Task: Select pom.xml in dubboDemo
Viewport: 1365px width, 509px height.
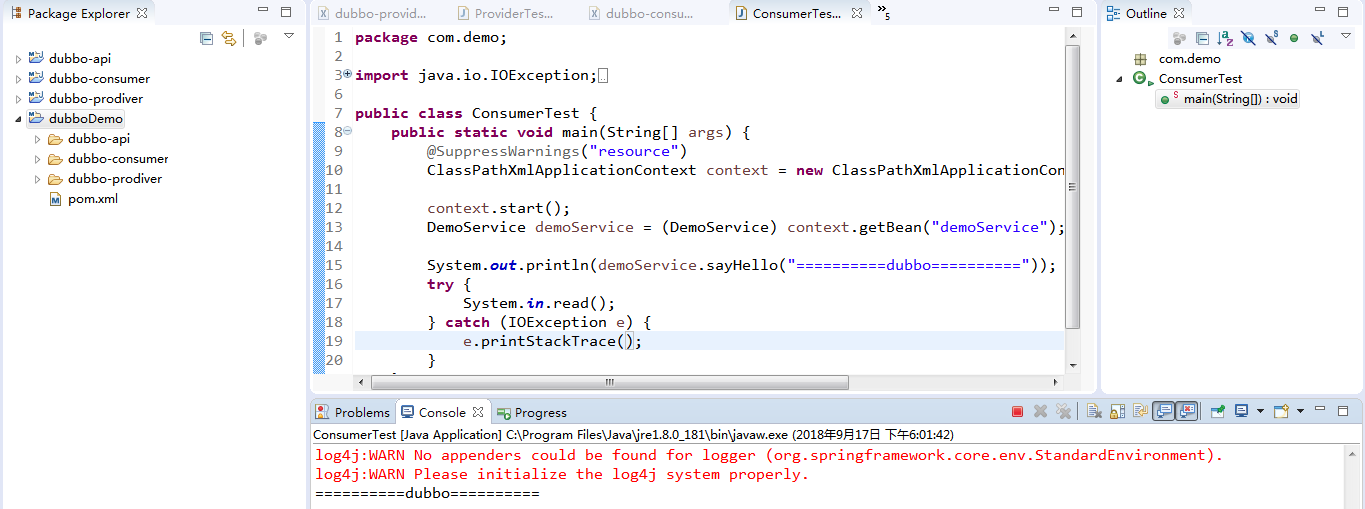Action: tap(84, 199)
